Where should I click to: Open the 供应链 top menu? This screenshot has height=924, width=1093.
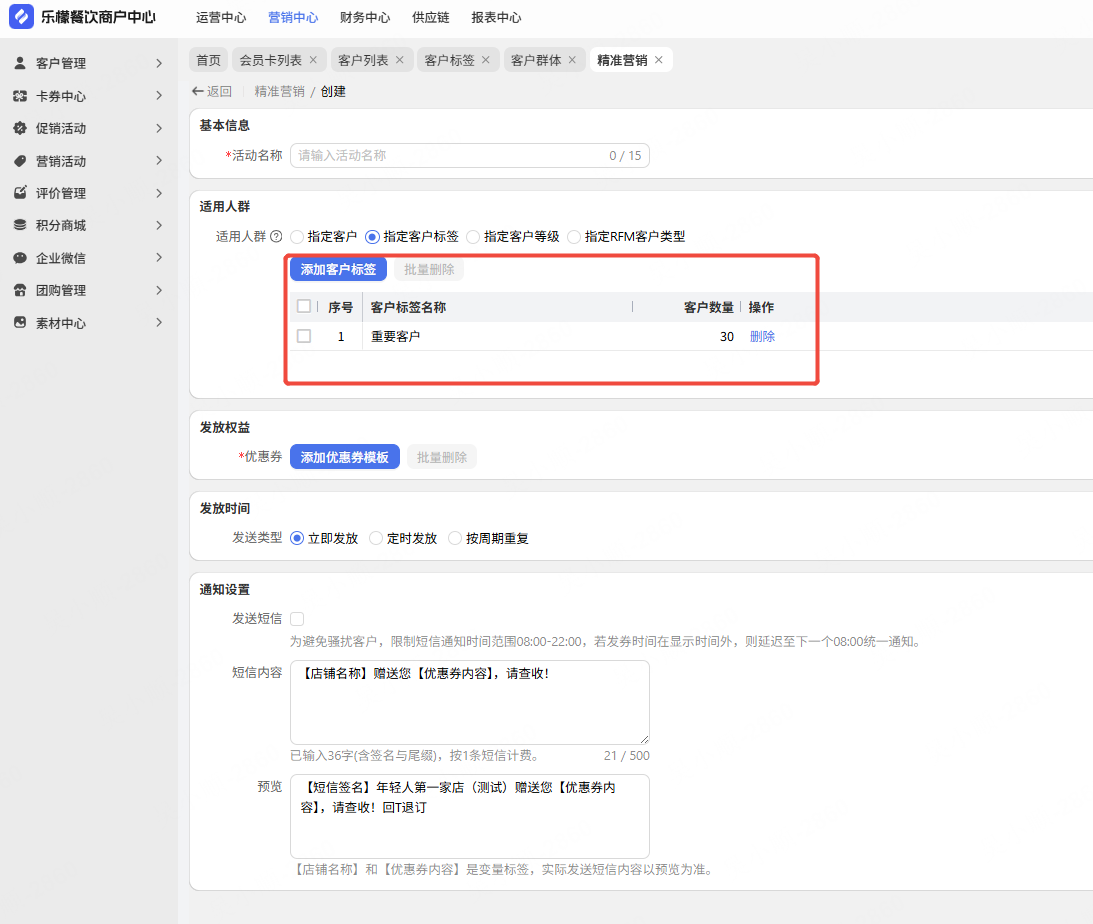(x=431, y=17)
